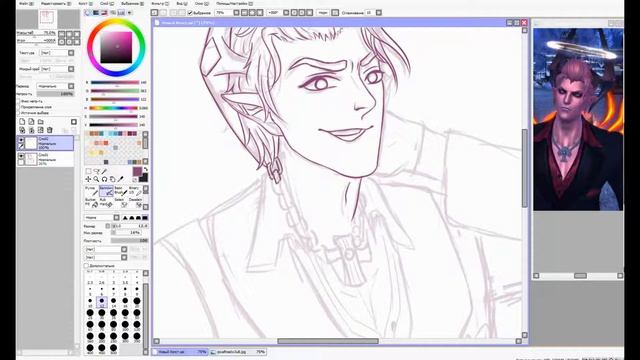
Task: Hide the top layer via eye icon
Action: pos(21,140)
